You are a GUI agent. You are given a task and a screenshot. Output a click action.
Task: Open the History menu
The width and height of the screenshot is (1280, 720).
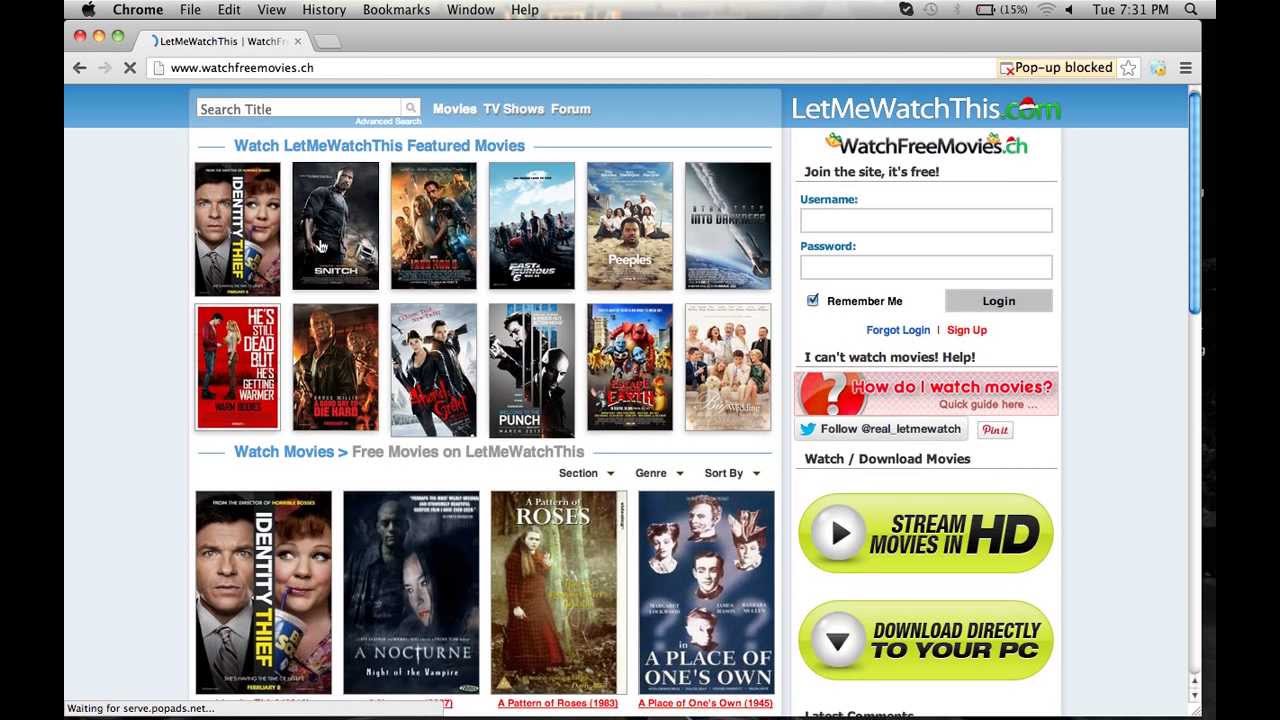(324, 9)
